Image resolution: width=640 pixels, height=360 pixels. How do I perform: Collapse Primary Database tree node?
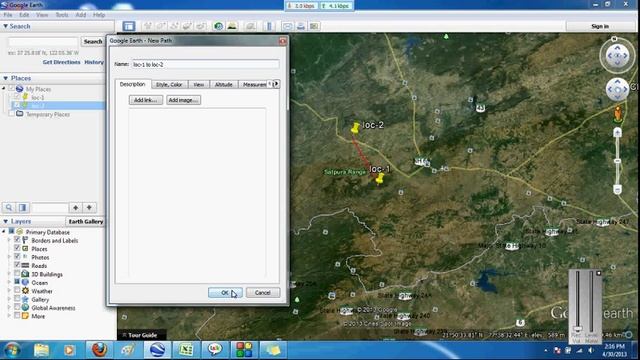(x=4, y=231)
